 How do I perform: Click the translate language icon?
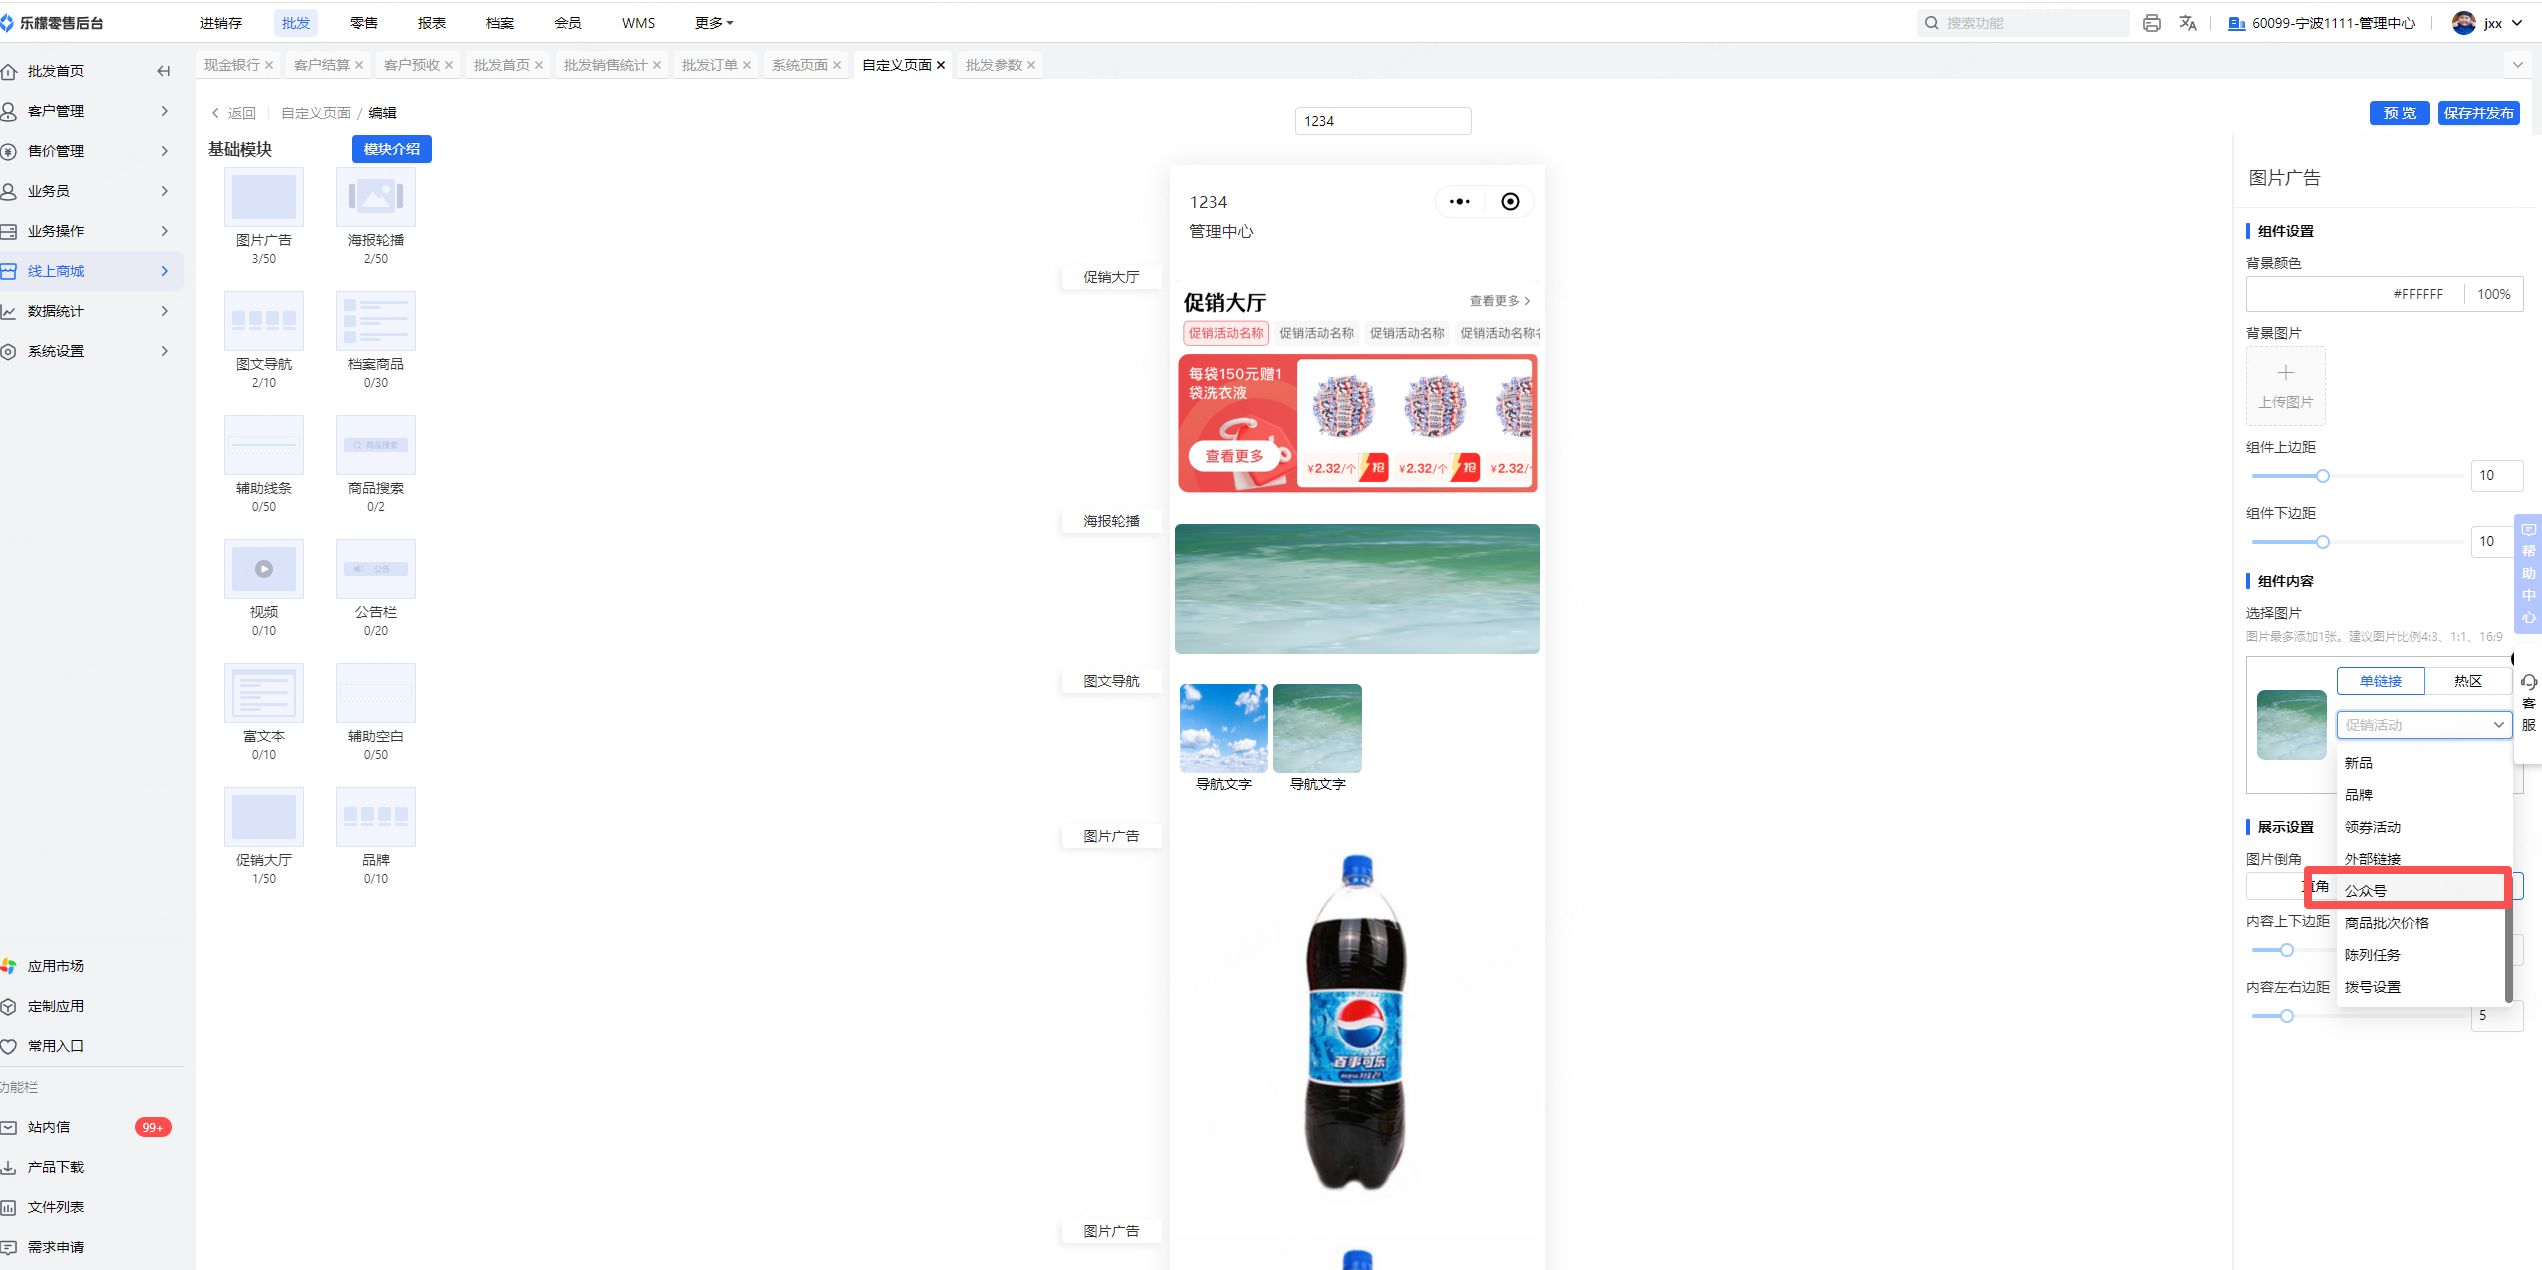pyautogui.click(x=2188, y=23)
